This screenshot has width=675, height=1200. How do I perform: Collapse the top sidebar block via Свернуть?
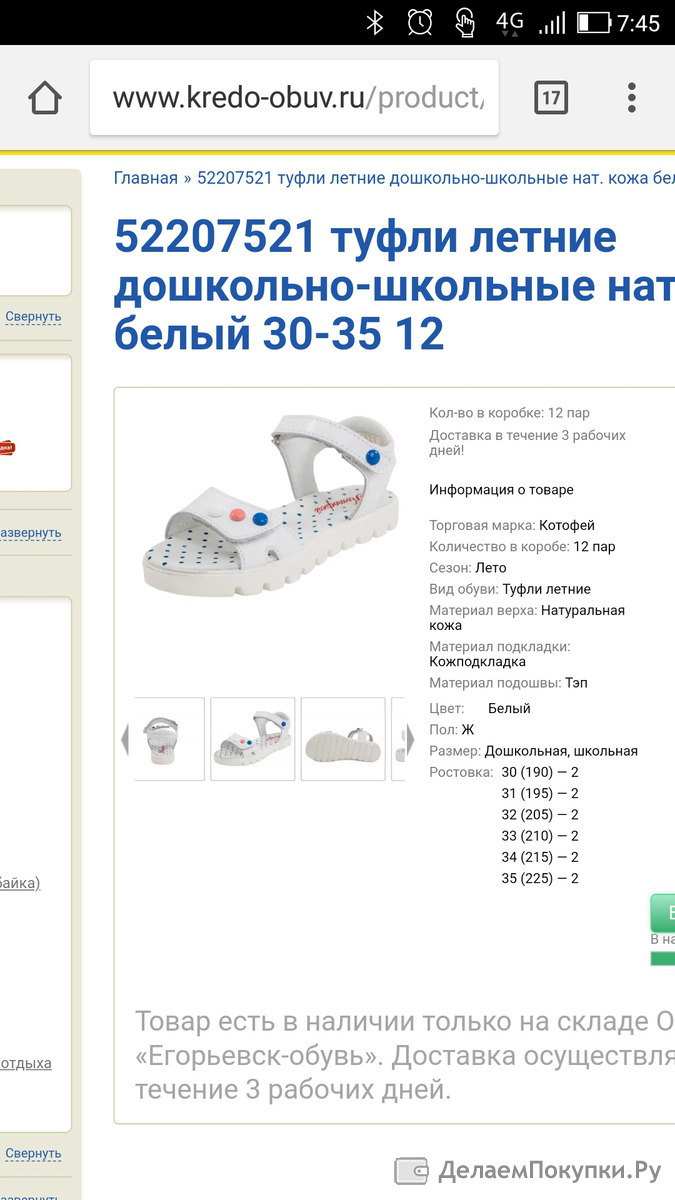tap(33, 316)
